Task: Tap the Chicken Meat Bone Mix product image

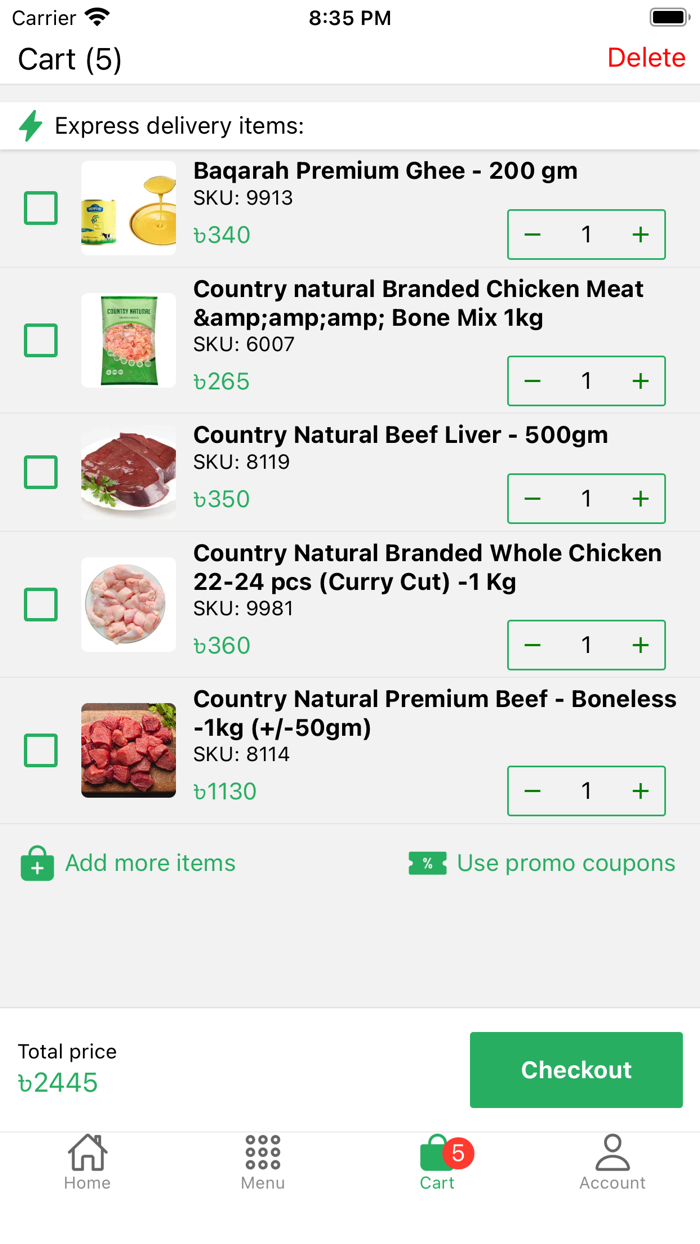Action: pyautogui.click(x=128, y=340)
